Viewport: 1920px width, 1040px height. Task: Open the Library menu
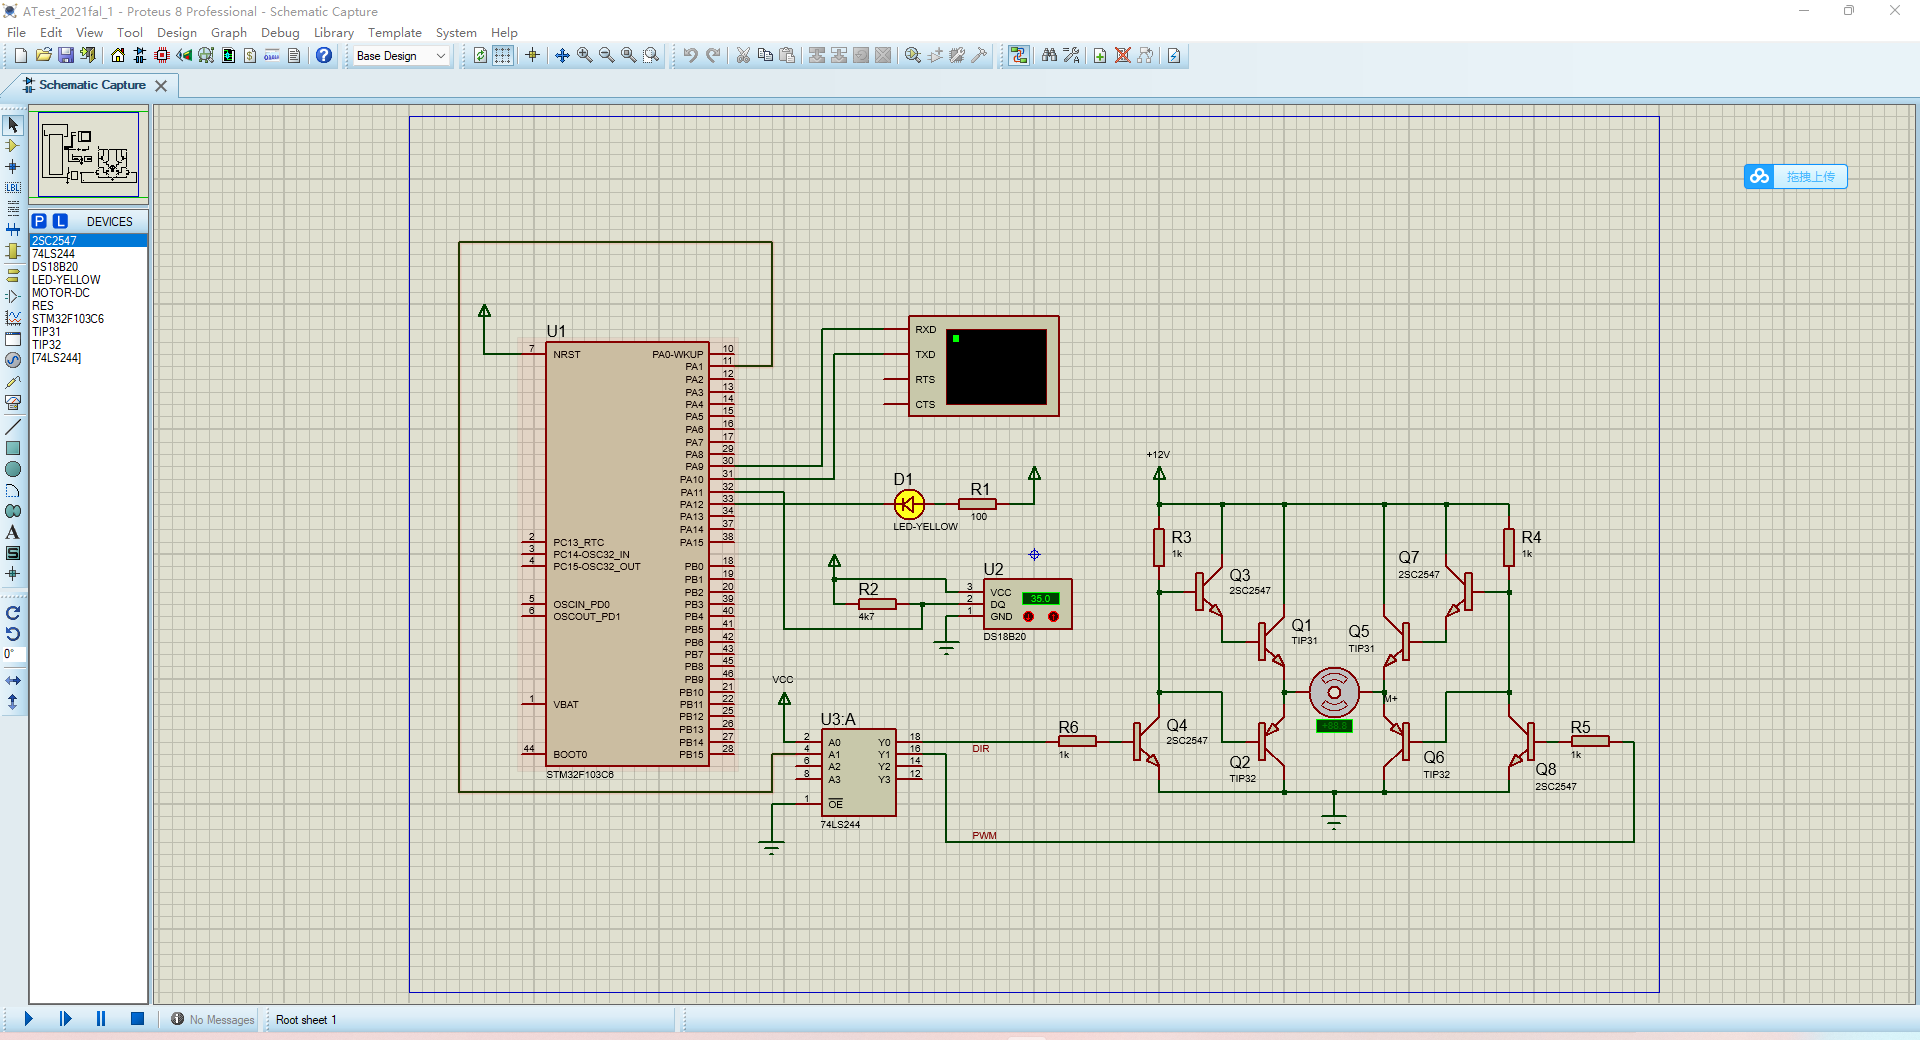pyautogui.click(x=334, y=33)
